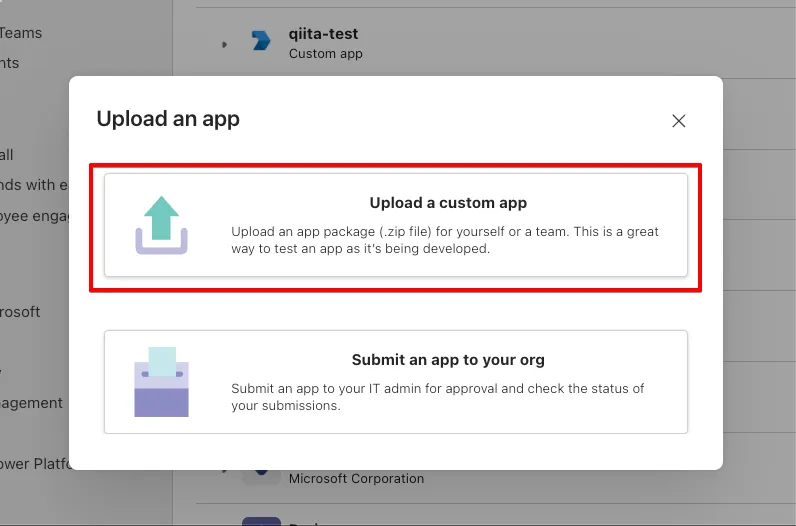
Task: Click the IT admin approval description text
Action: (438, 397)
